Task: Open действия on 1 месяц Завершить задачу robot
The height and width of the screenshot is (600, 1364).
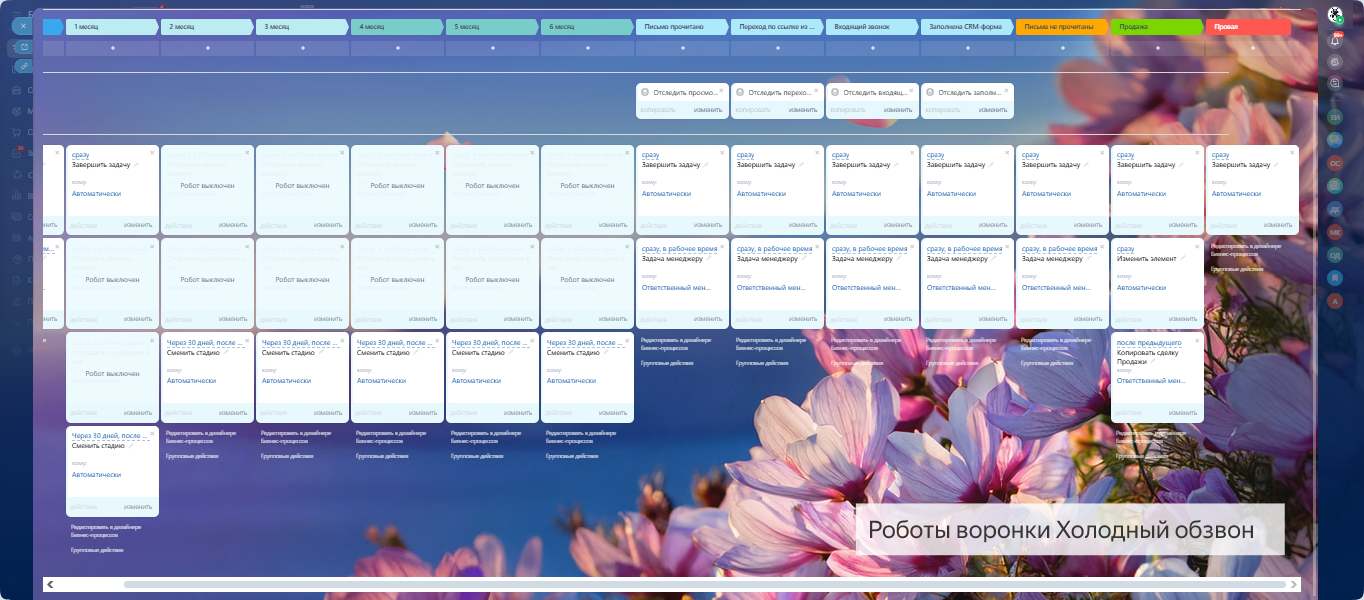Action: pyautogui.click(x=85, y=225)
